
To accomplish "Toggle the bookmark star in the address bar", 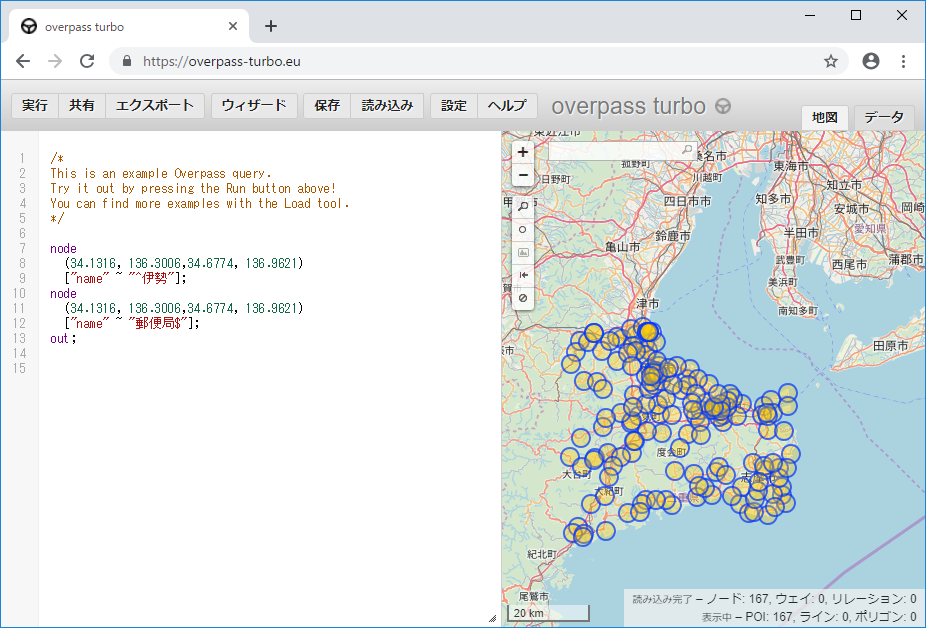I will click(831, 61).
